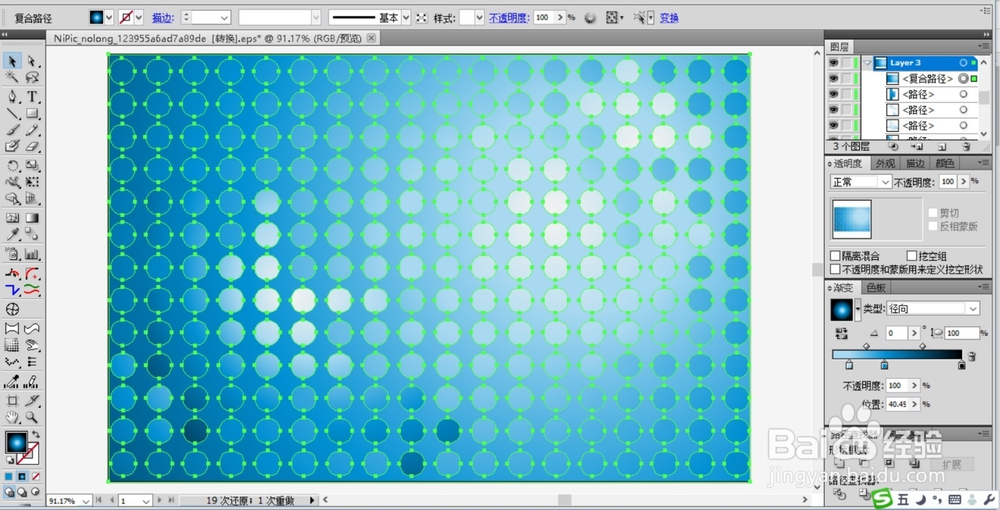Enable the 挖空组 checkbox
This screenshot has height=510, width=1000.
tap(911, 256)
